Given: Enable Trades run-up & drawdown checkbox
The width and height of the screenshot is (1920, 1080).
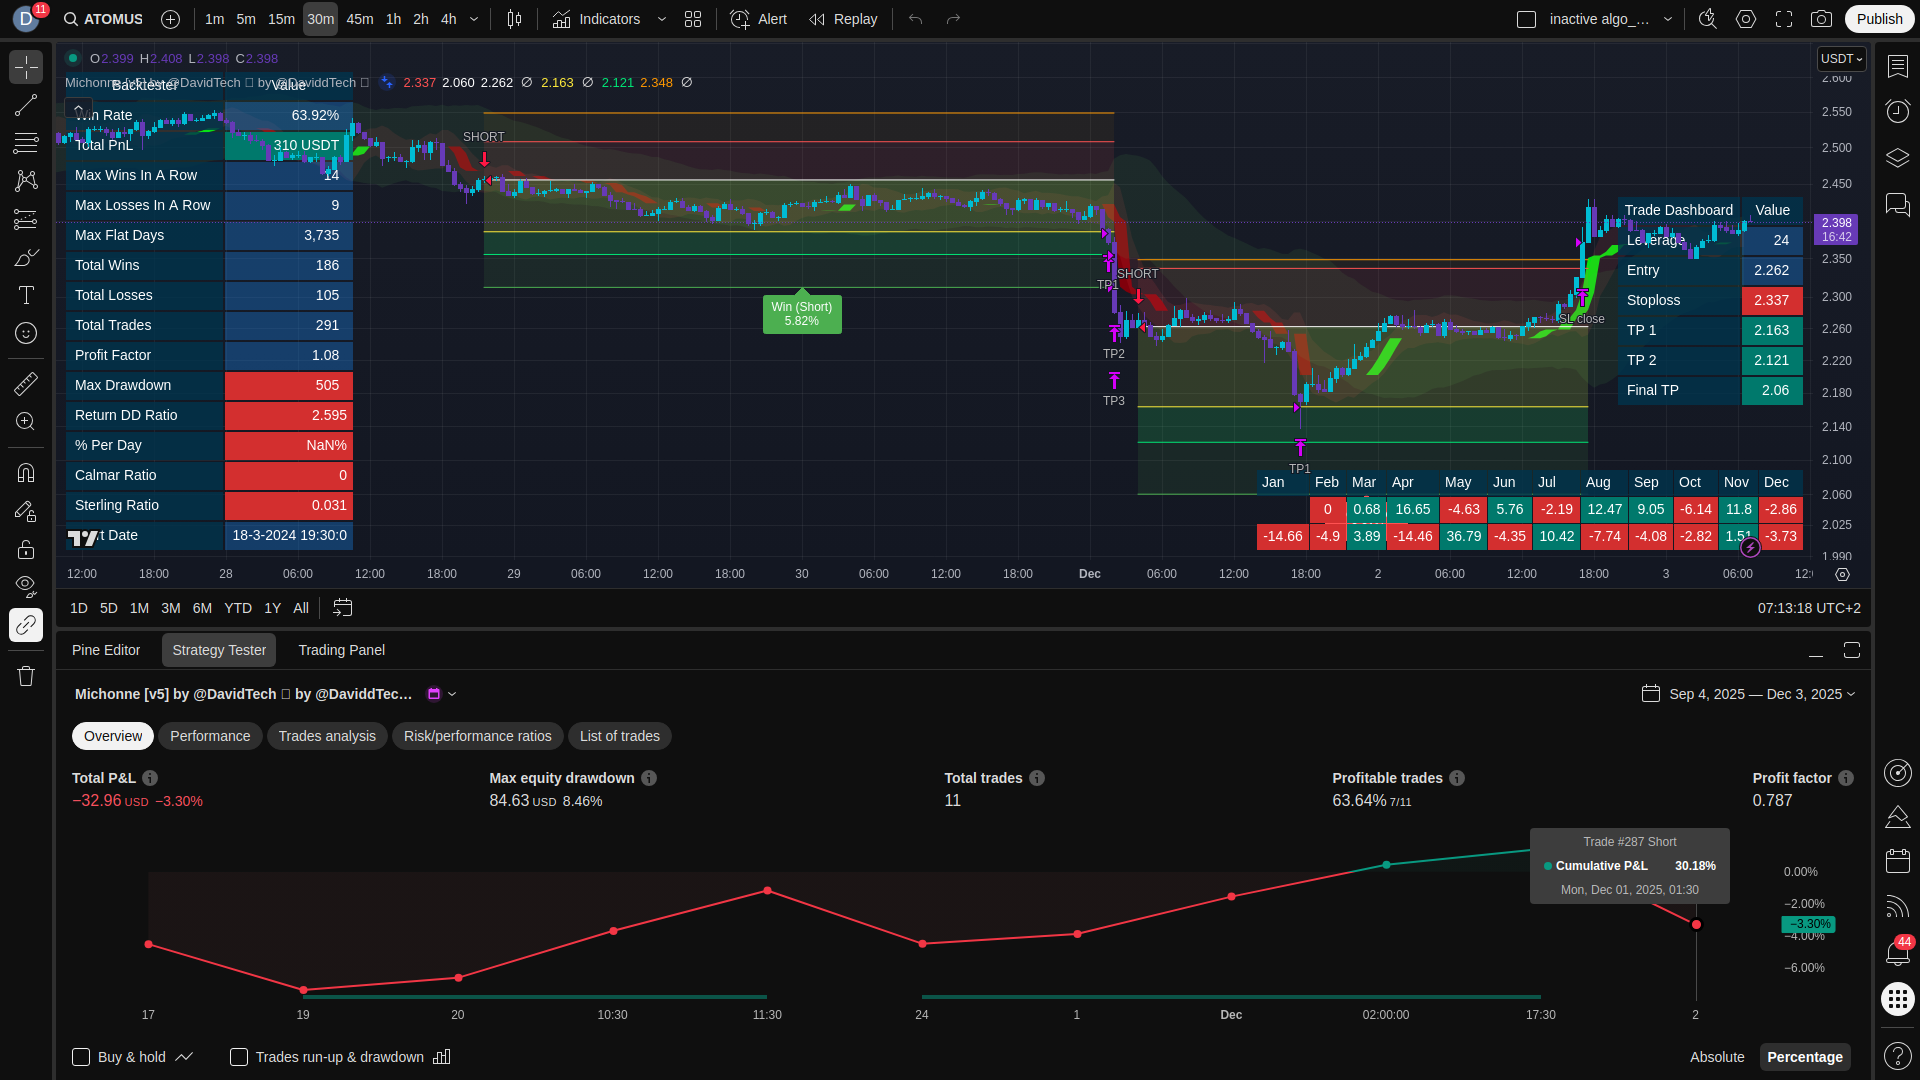Looking at the screenshot, I should pos(239,1057).
